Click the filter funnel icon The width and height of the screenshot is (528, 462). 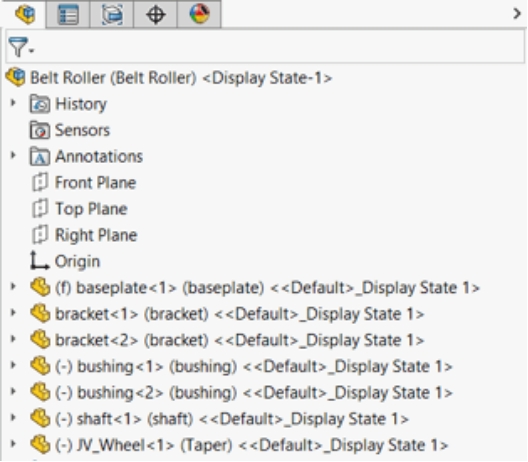(x=18, y=47)
